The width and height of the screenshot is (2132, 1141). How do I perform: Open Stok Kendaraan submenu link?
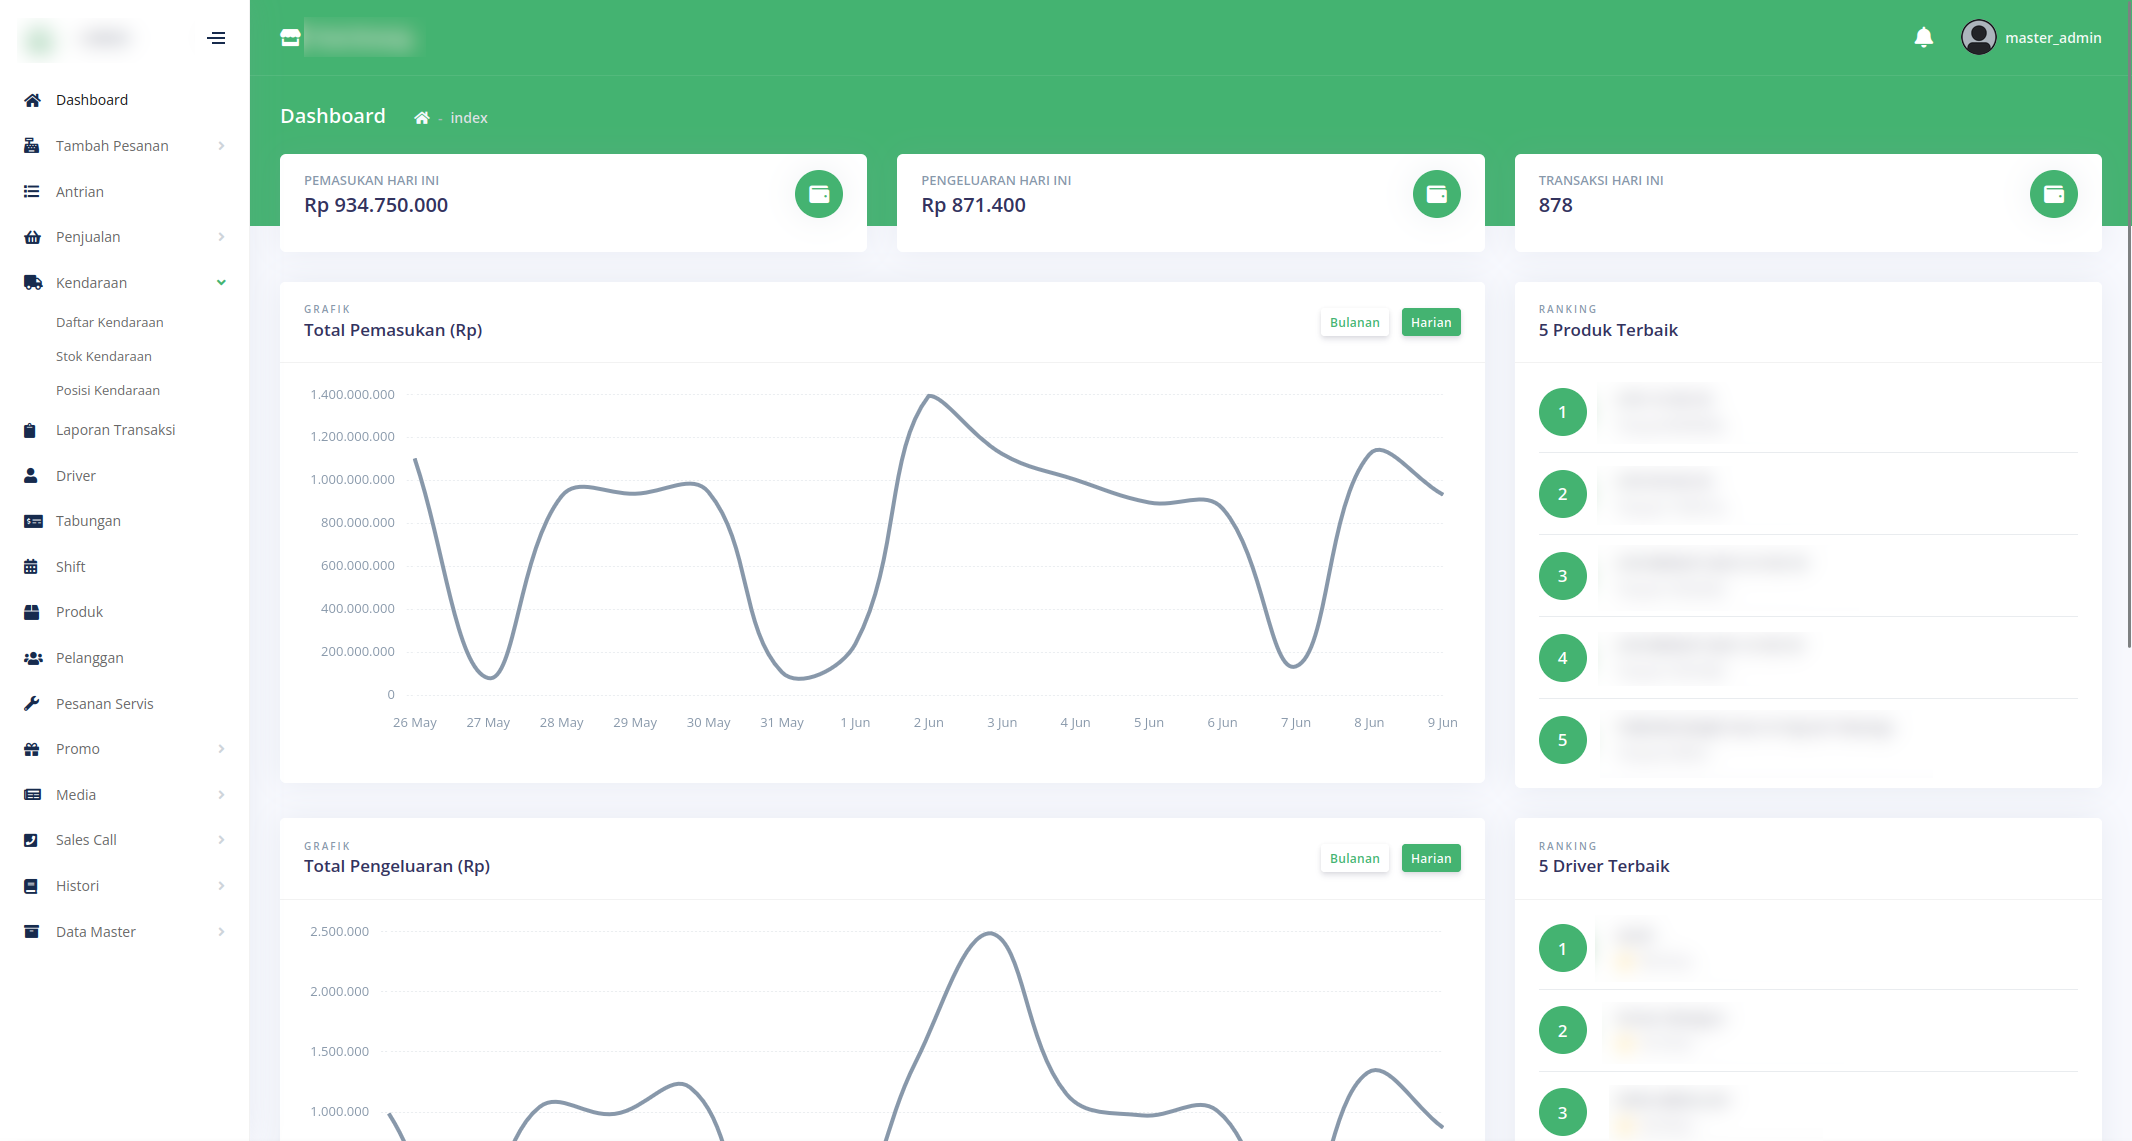click(x=104, y=356)
